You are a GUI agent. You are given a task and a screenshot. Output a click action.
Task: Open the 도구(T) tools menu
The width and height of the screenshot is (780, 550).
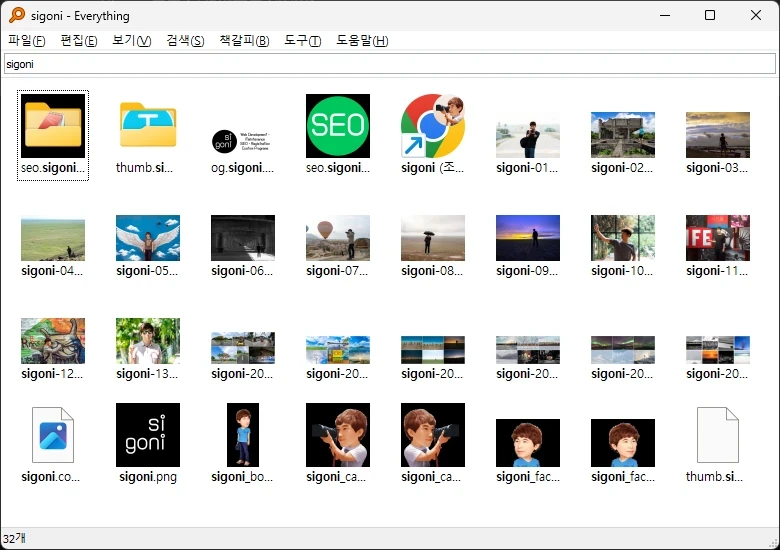click(303, 41)
